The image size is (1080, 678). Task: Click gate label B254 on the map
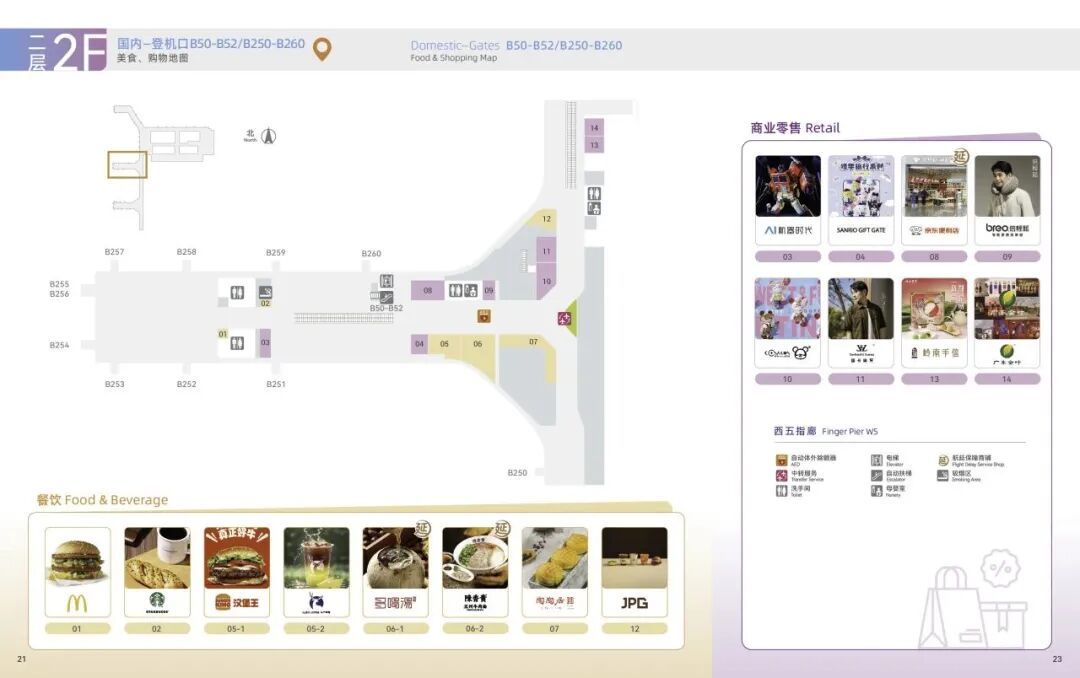click(x=59, y=345)
